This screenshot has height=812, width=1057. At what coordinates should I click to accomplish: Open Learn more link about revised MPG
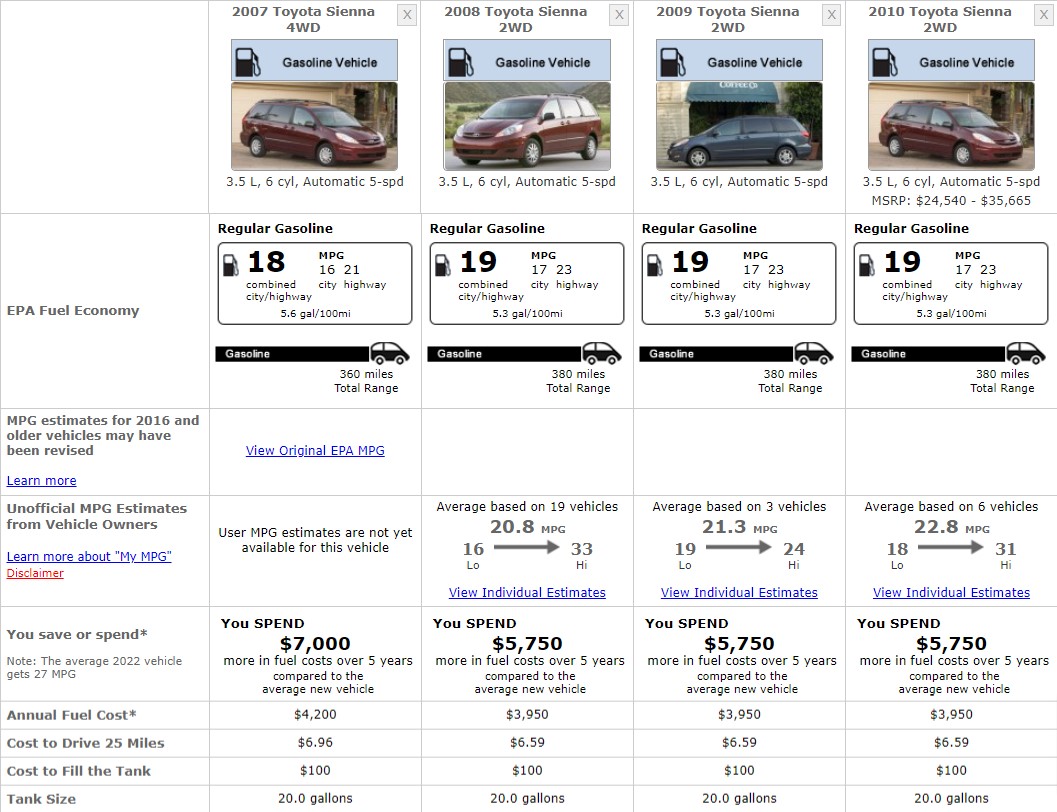pos(41,480)
